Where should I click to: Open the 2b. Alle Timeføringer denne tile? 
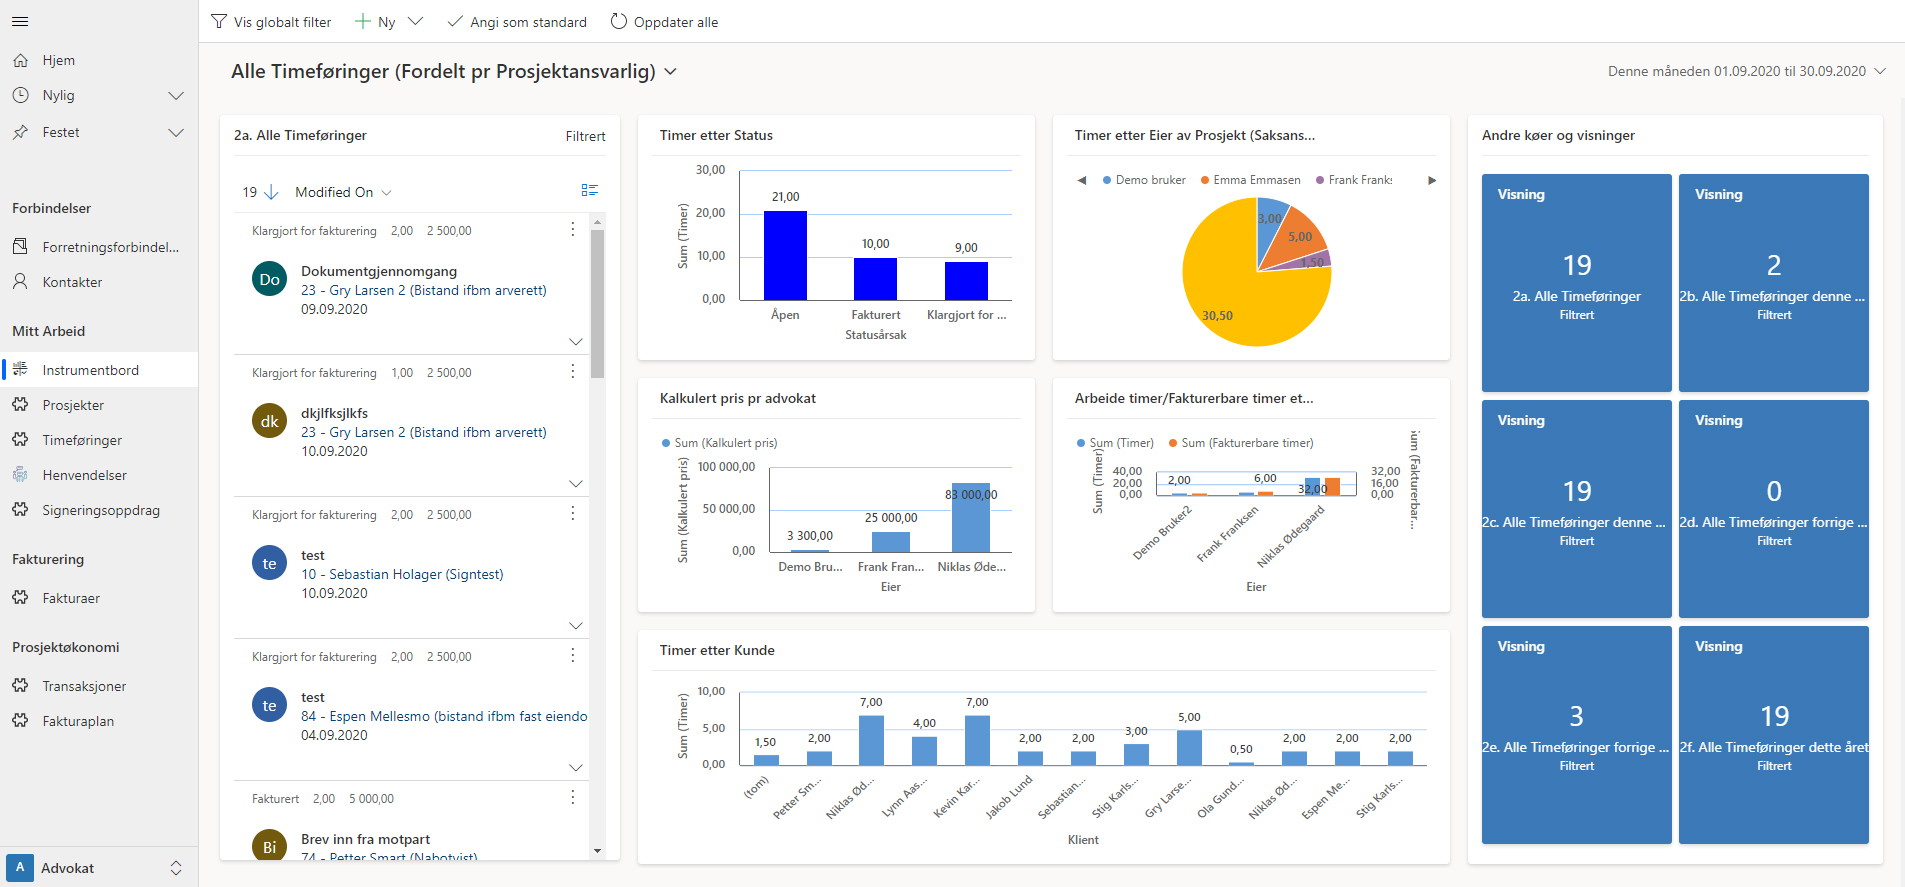pos(1774,283)
